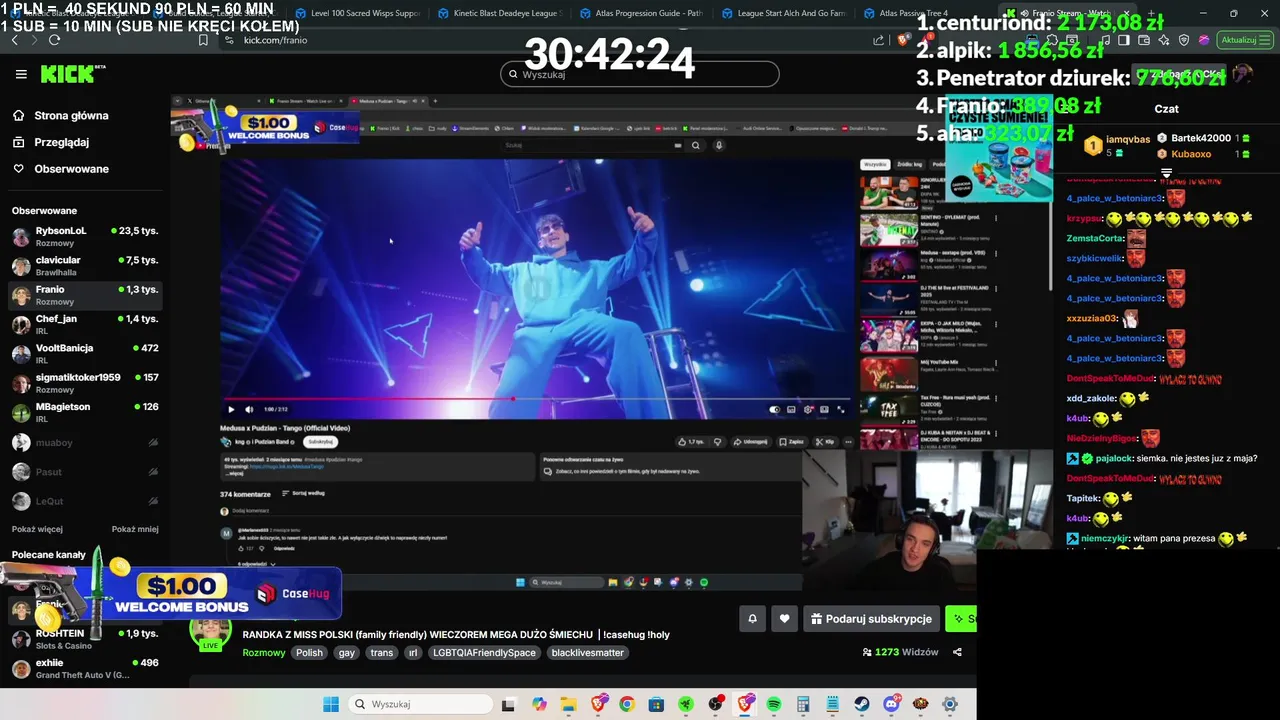
Task: Open the Kick sidebar hamburger menu
Action: coord(21,74)
